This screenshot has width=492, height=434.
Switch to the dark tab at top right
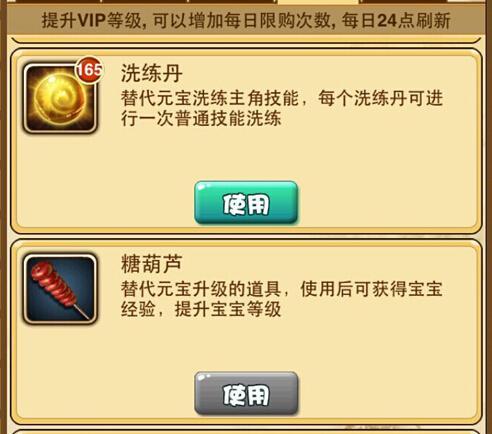tap(403, 2)
